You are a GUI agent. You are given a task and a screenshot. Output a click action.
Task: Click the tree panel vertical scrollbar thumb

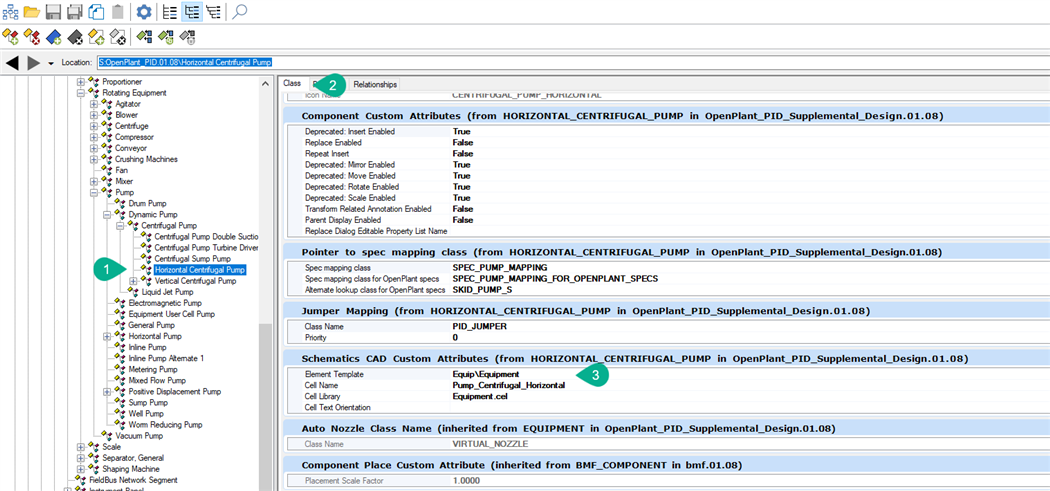point(265,407)
